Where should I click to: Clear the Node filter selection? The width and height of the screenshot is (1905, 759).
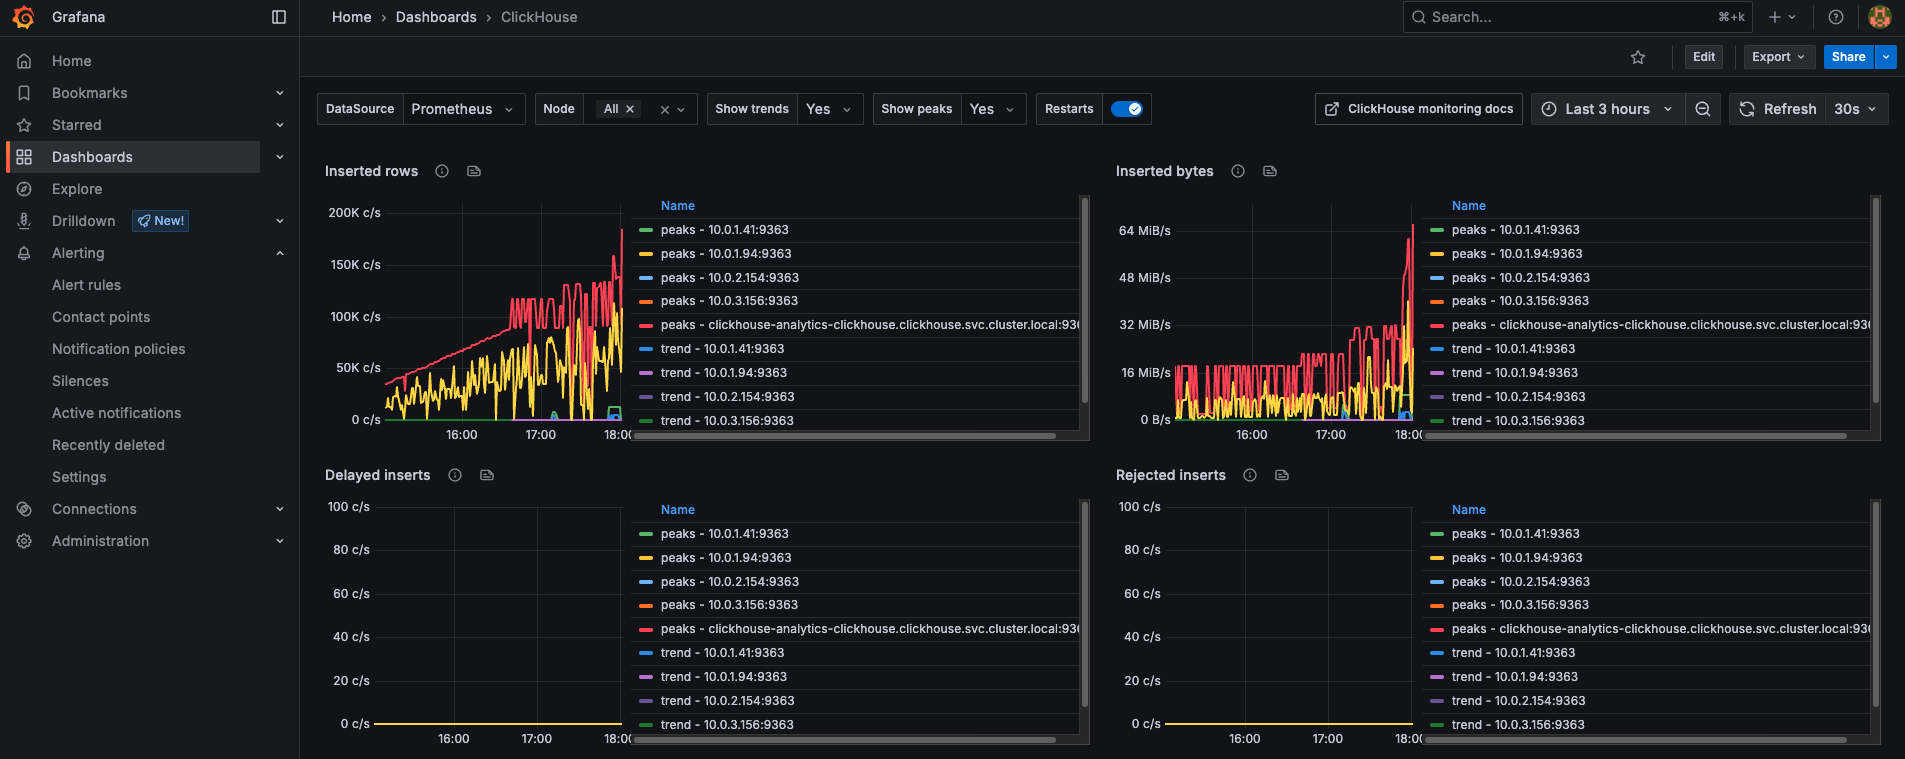tap(665, 110)
